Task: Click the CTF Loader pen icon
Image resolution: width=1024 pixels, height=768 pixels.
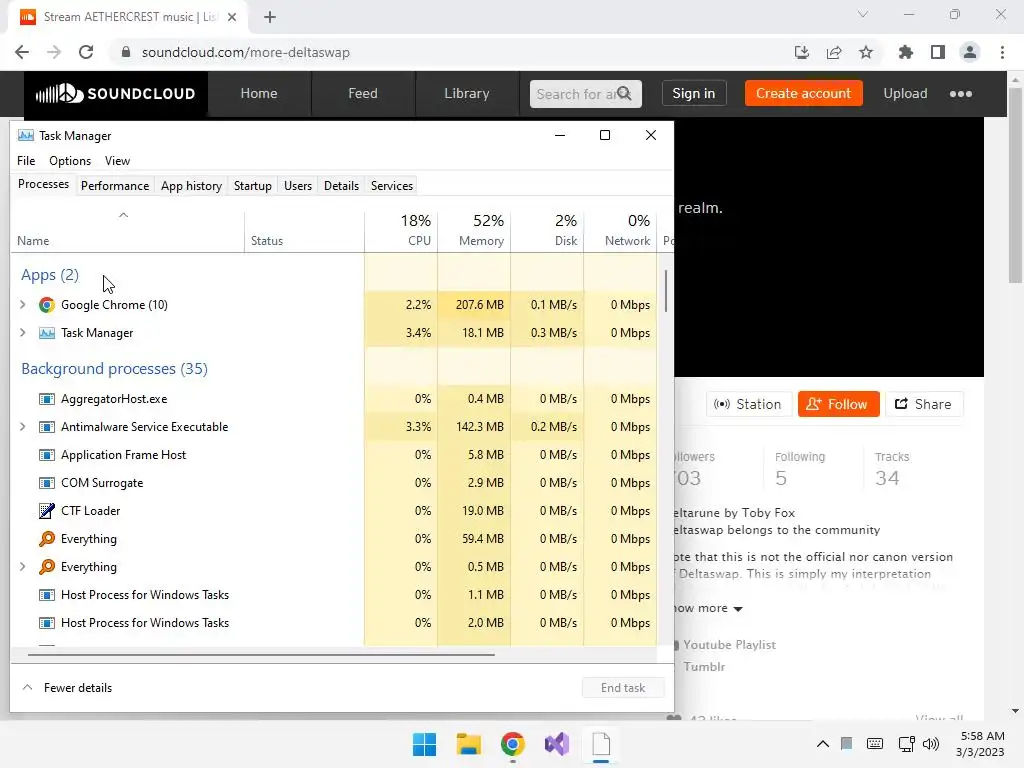Action: [x=46, y=511]
